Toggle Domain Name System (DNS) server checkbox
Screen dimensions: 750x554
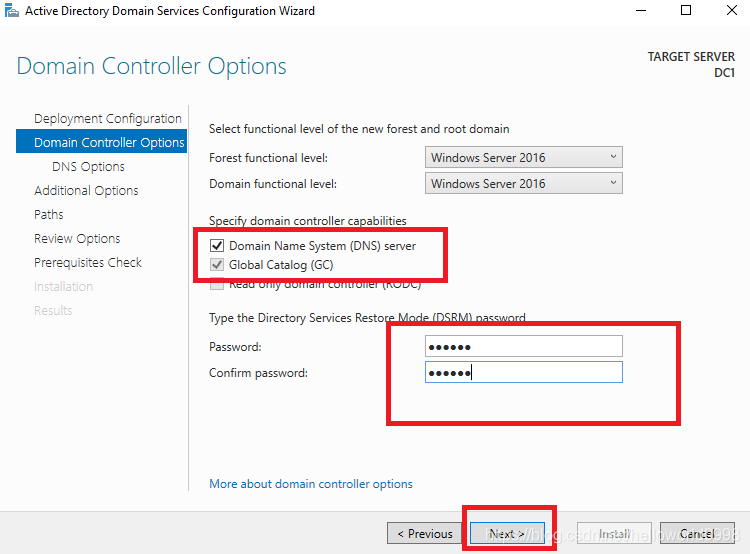point(217,245)
